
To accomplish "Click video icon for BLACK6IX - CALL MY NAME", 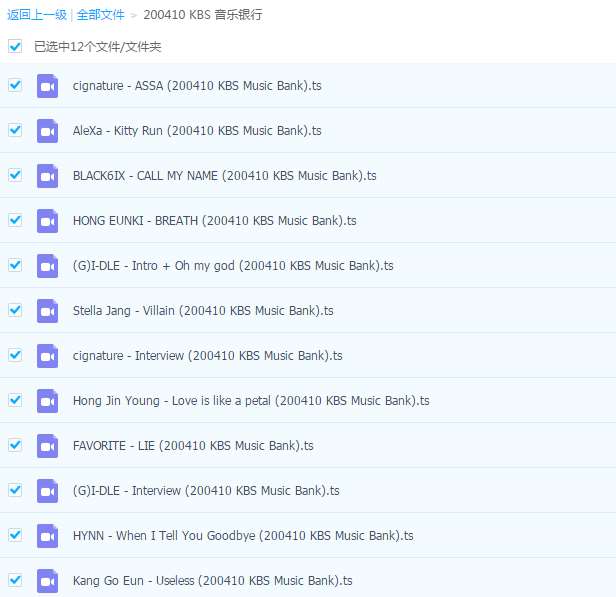I will point(47,176).
